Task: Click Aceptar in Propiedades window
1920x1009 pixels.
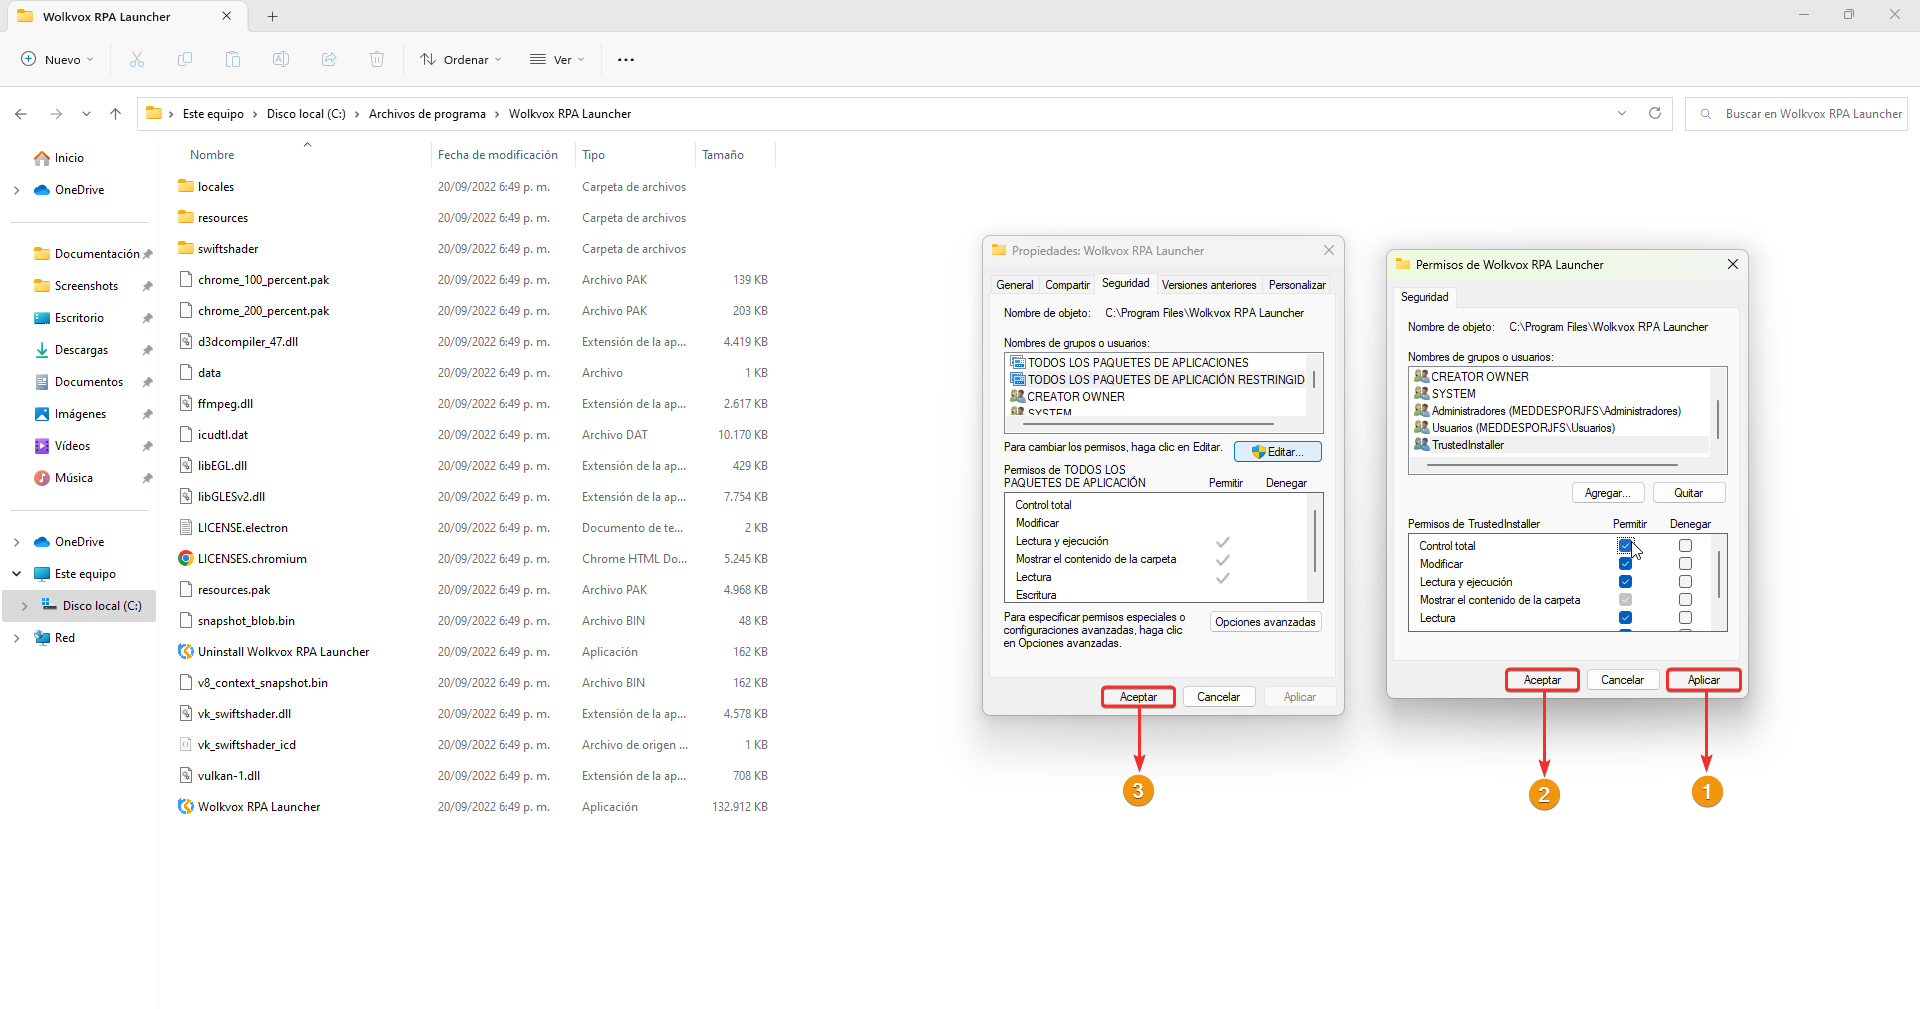Action: point(1138,697)
